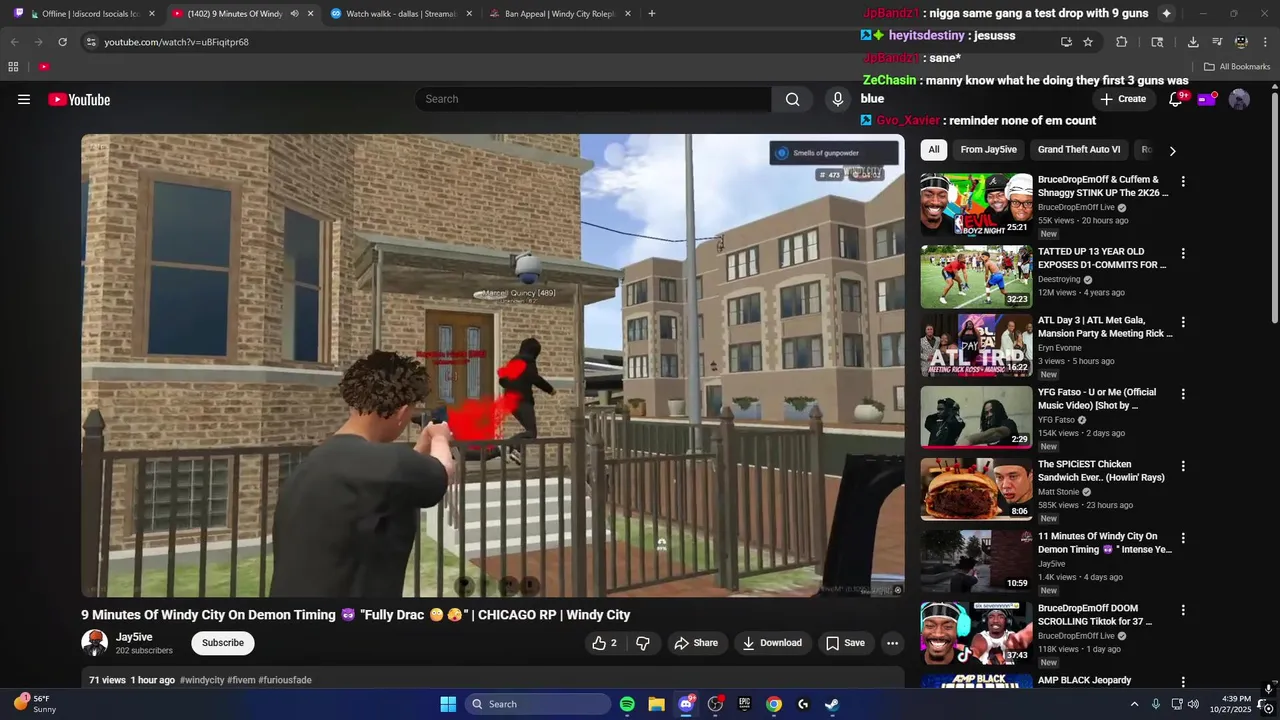The image size is (1280, 720).
Task: Download the video
Action: (772, 643)
